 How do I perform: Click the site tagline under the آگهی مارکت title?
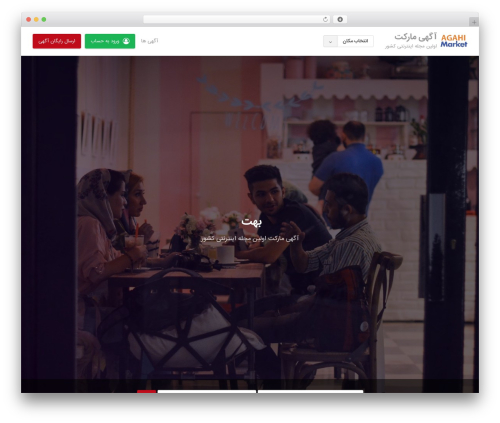pos(411,46)
